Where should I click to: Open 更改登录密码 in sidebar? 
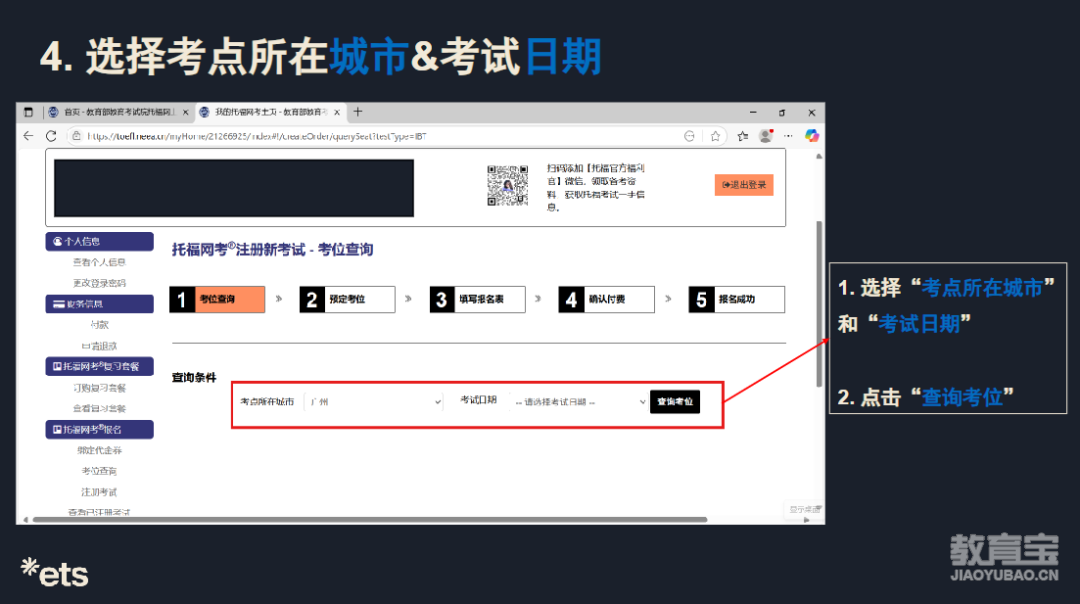[x=99, y=283]
